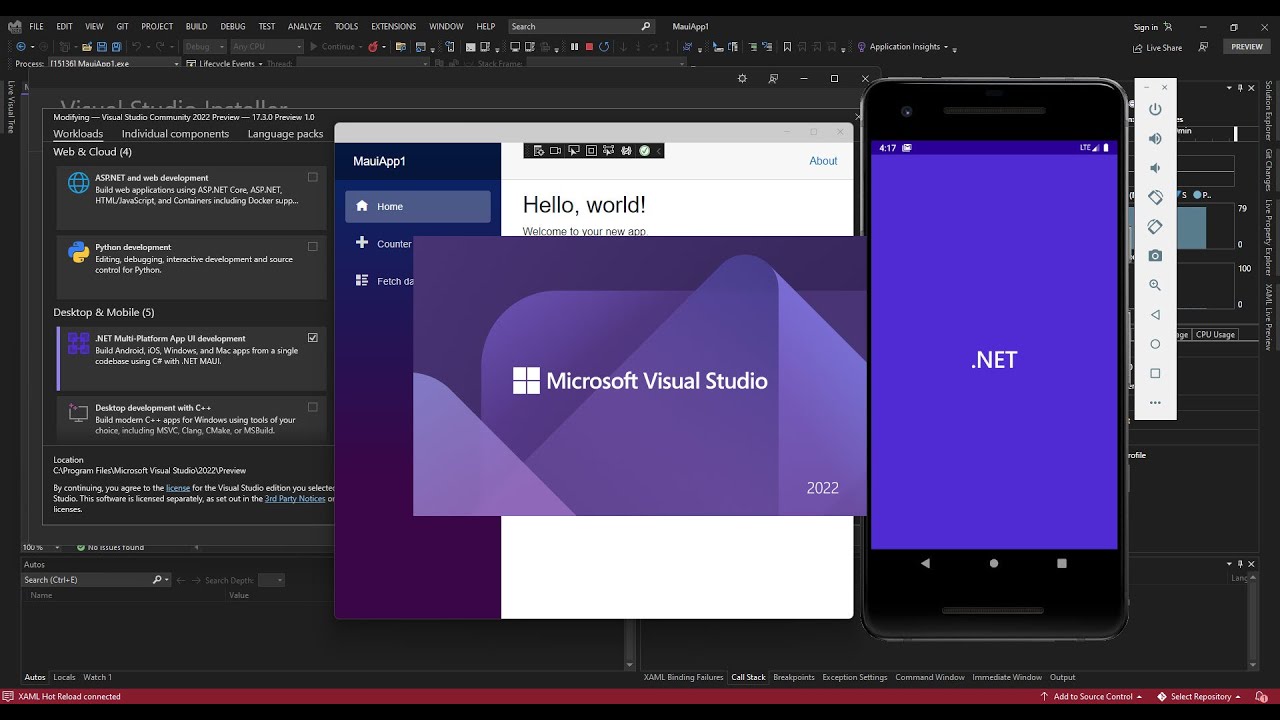Open the FILE menu
The image size is (1280, 720).
(x=36, y=26)
